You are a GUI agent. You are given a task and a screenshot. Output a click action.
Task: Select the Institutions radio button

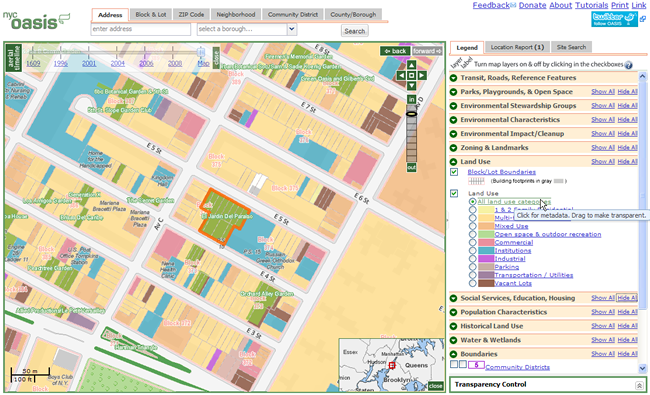coord(473,250)
